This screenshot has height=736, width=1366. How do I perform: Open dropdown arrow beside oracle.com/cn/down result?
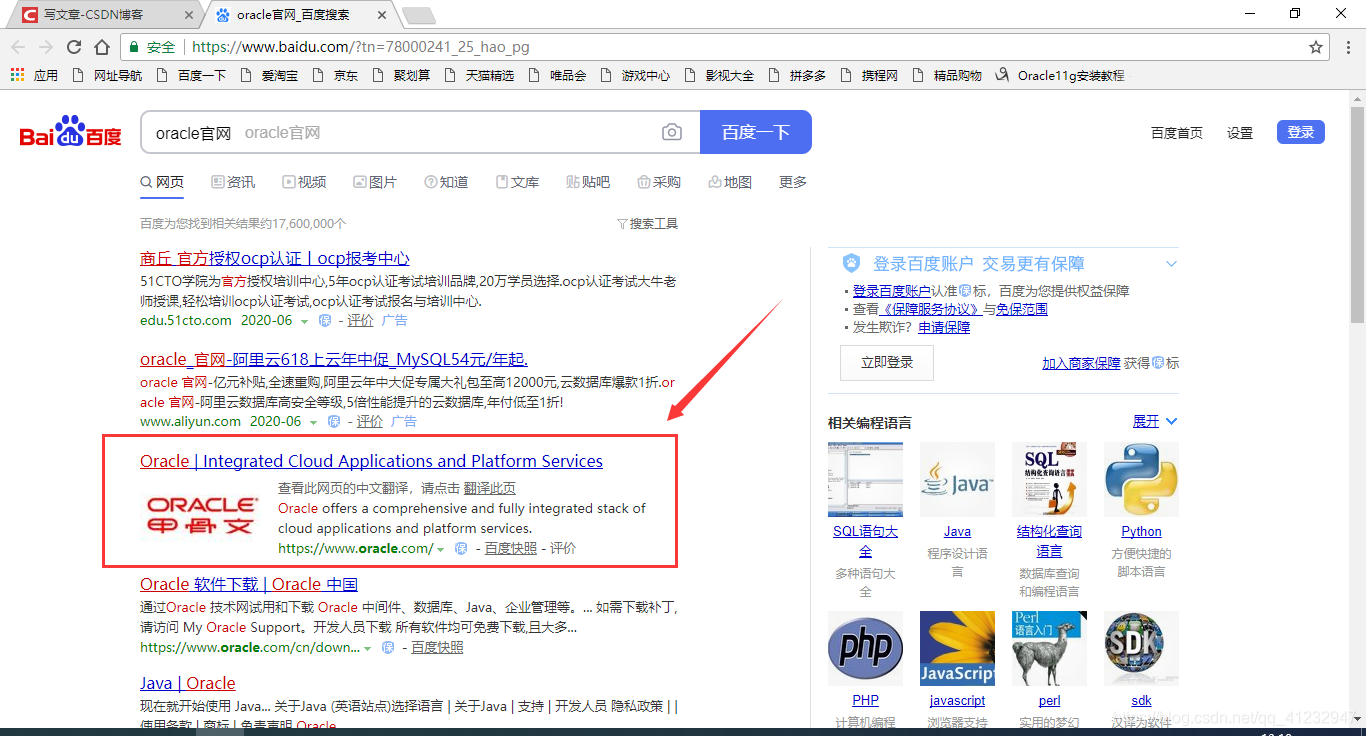(367, 648)
